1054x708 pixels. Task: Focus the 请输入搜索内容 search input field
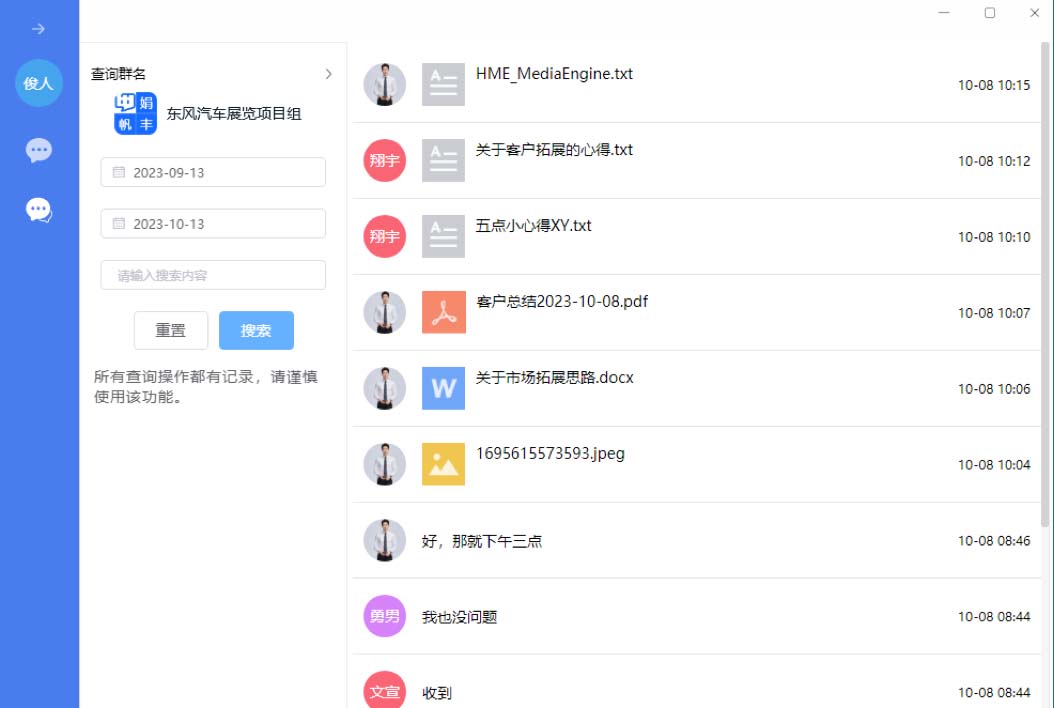(213, 275)
